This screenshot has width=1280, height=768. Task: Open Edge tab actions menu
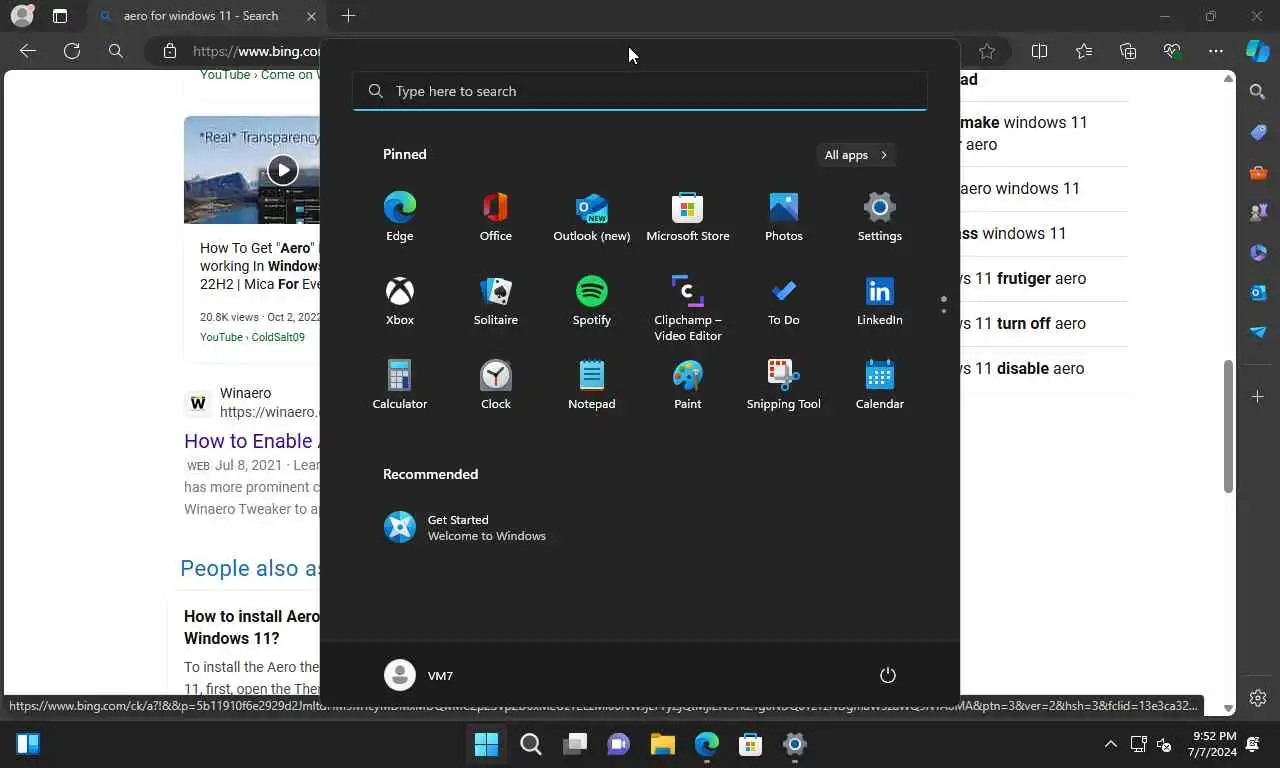(60, 16)
